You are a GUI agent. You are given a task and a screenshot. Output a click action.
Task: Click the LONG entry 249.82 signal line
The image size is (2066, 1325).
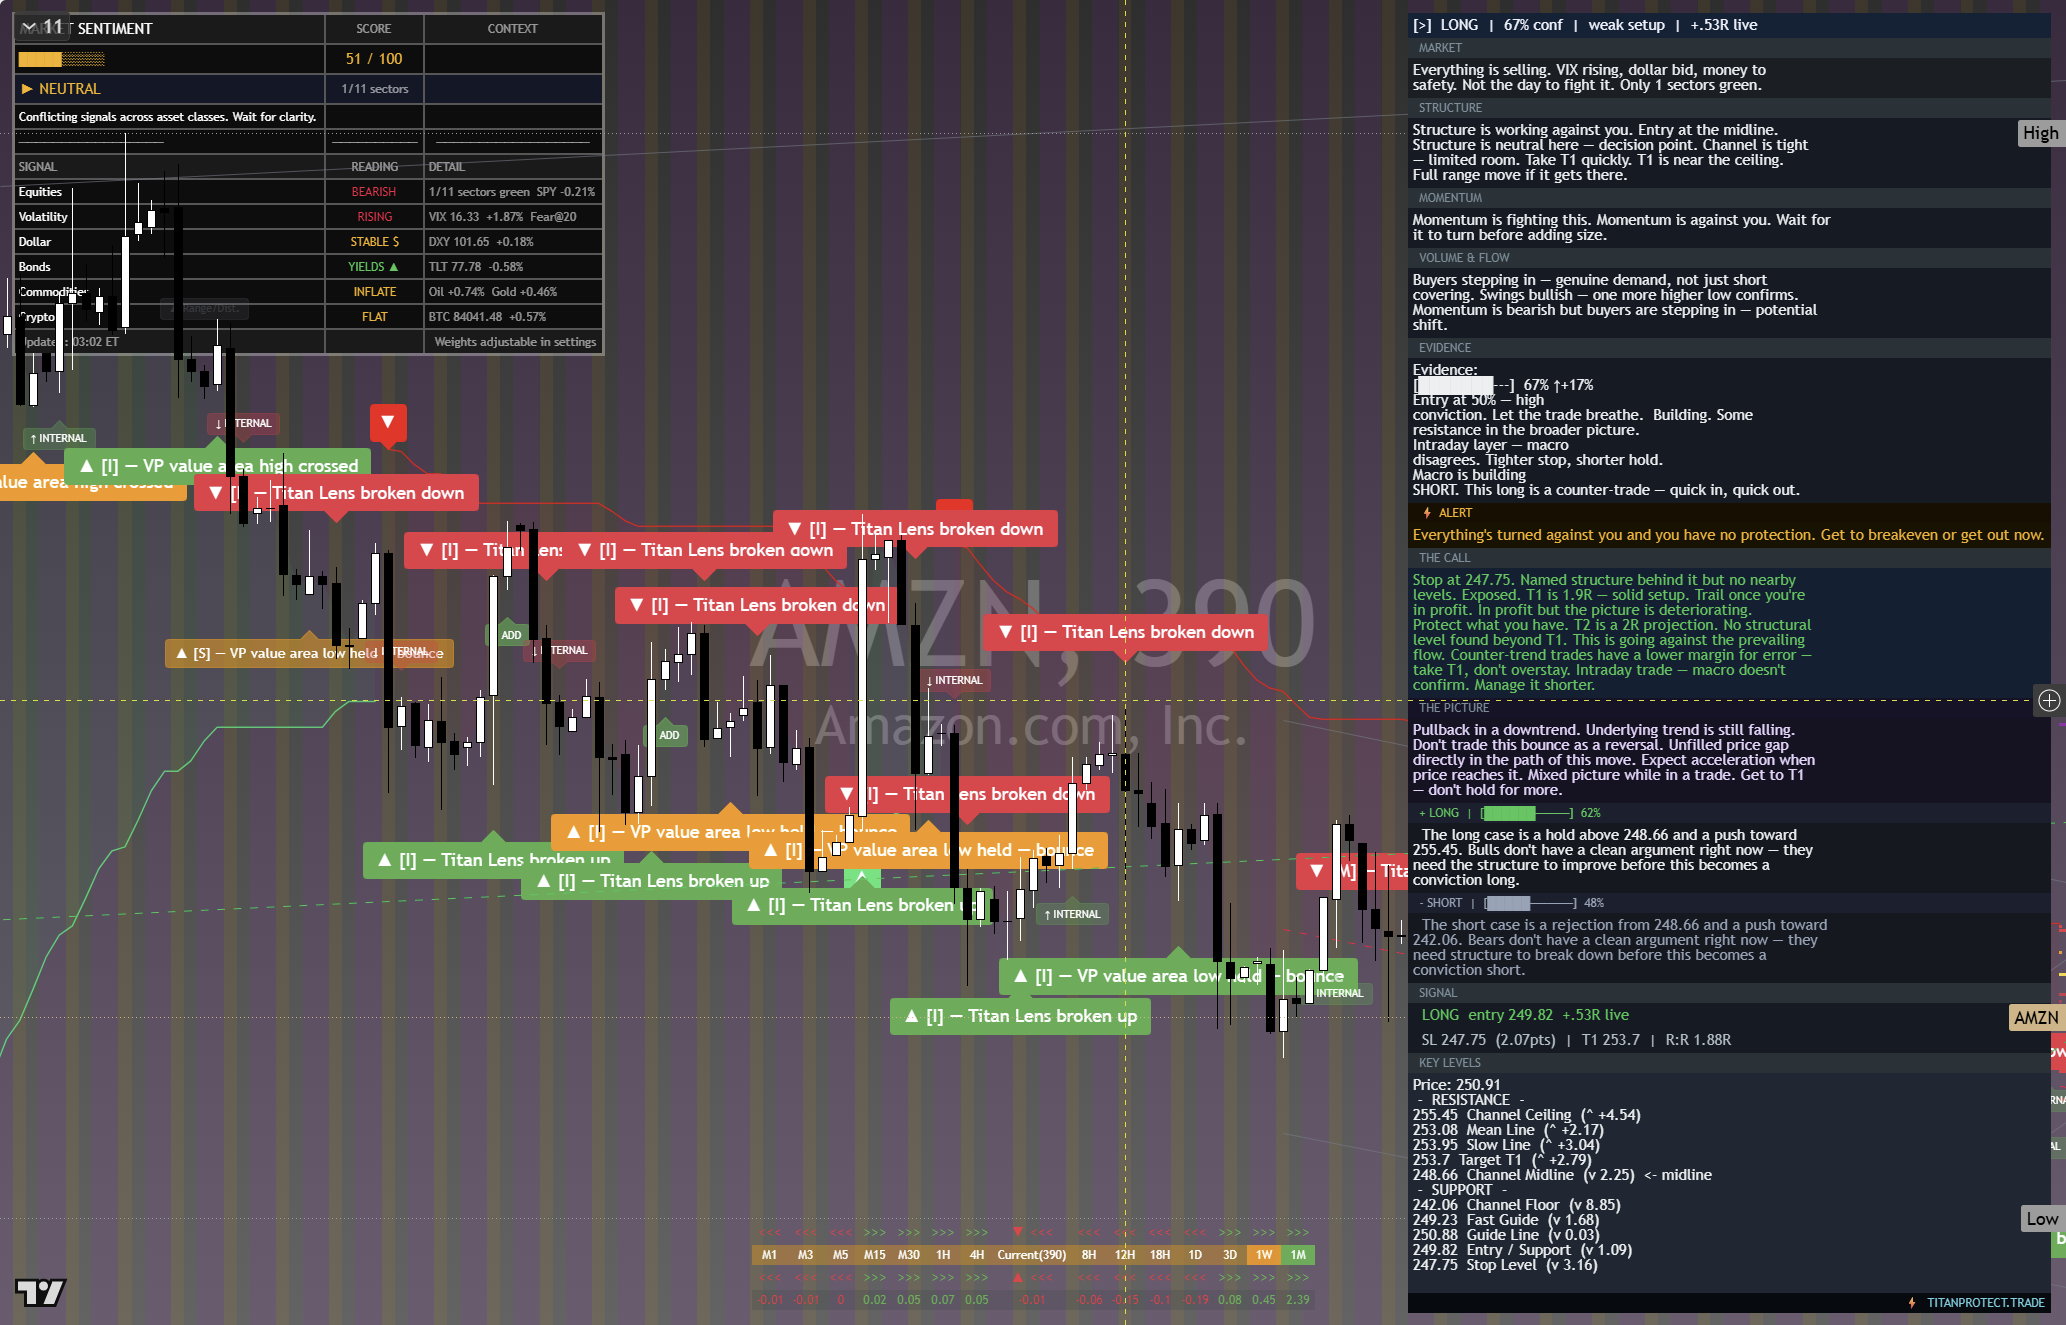click(1525, 1015)
